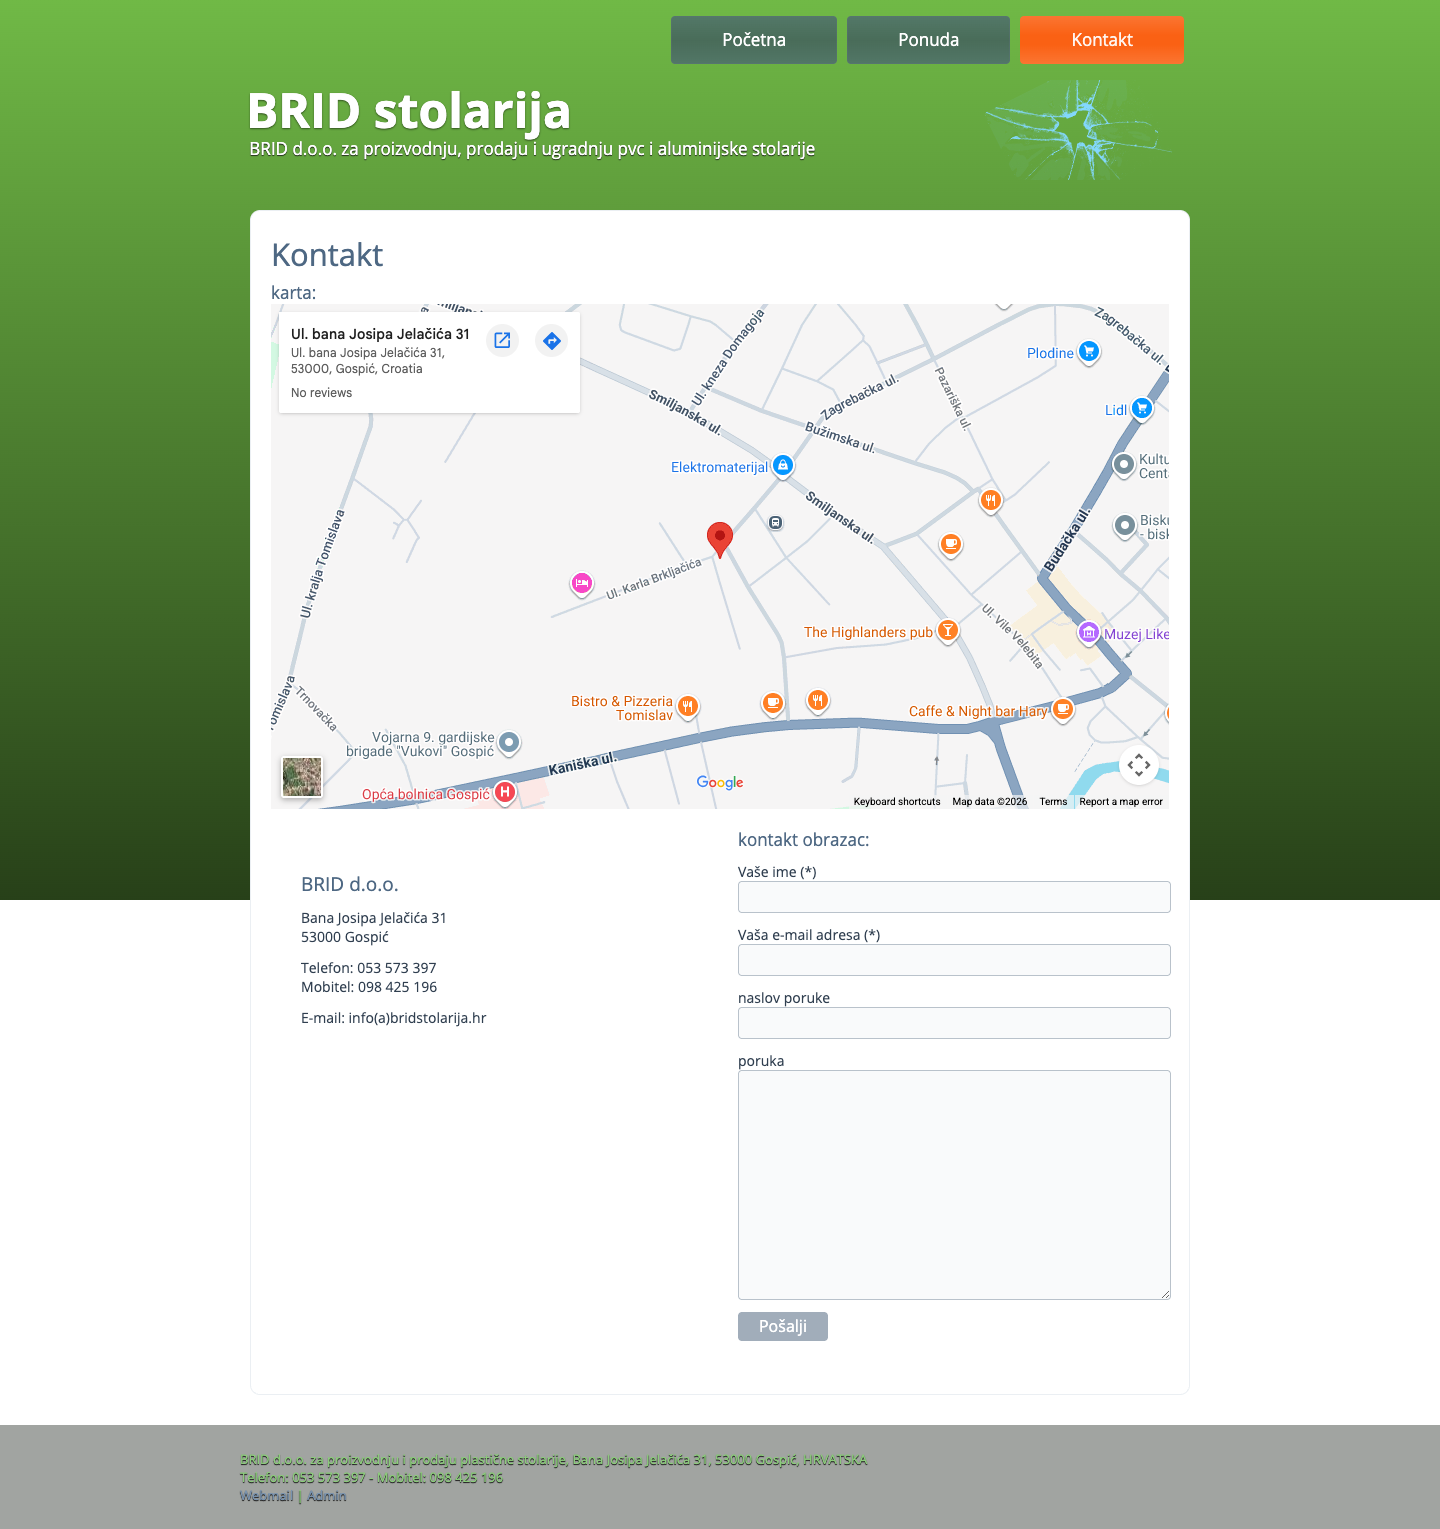Click the Pošalji submit button
This screenshot has height=1529, width=1440.
783,1326
